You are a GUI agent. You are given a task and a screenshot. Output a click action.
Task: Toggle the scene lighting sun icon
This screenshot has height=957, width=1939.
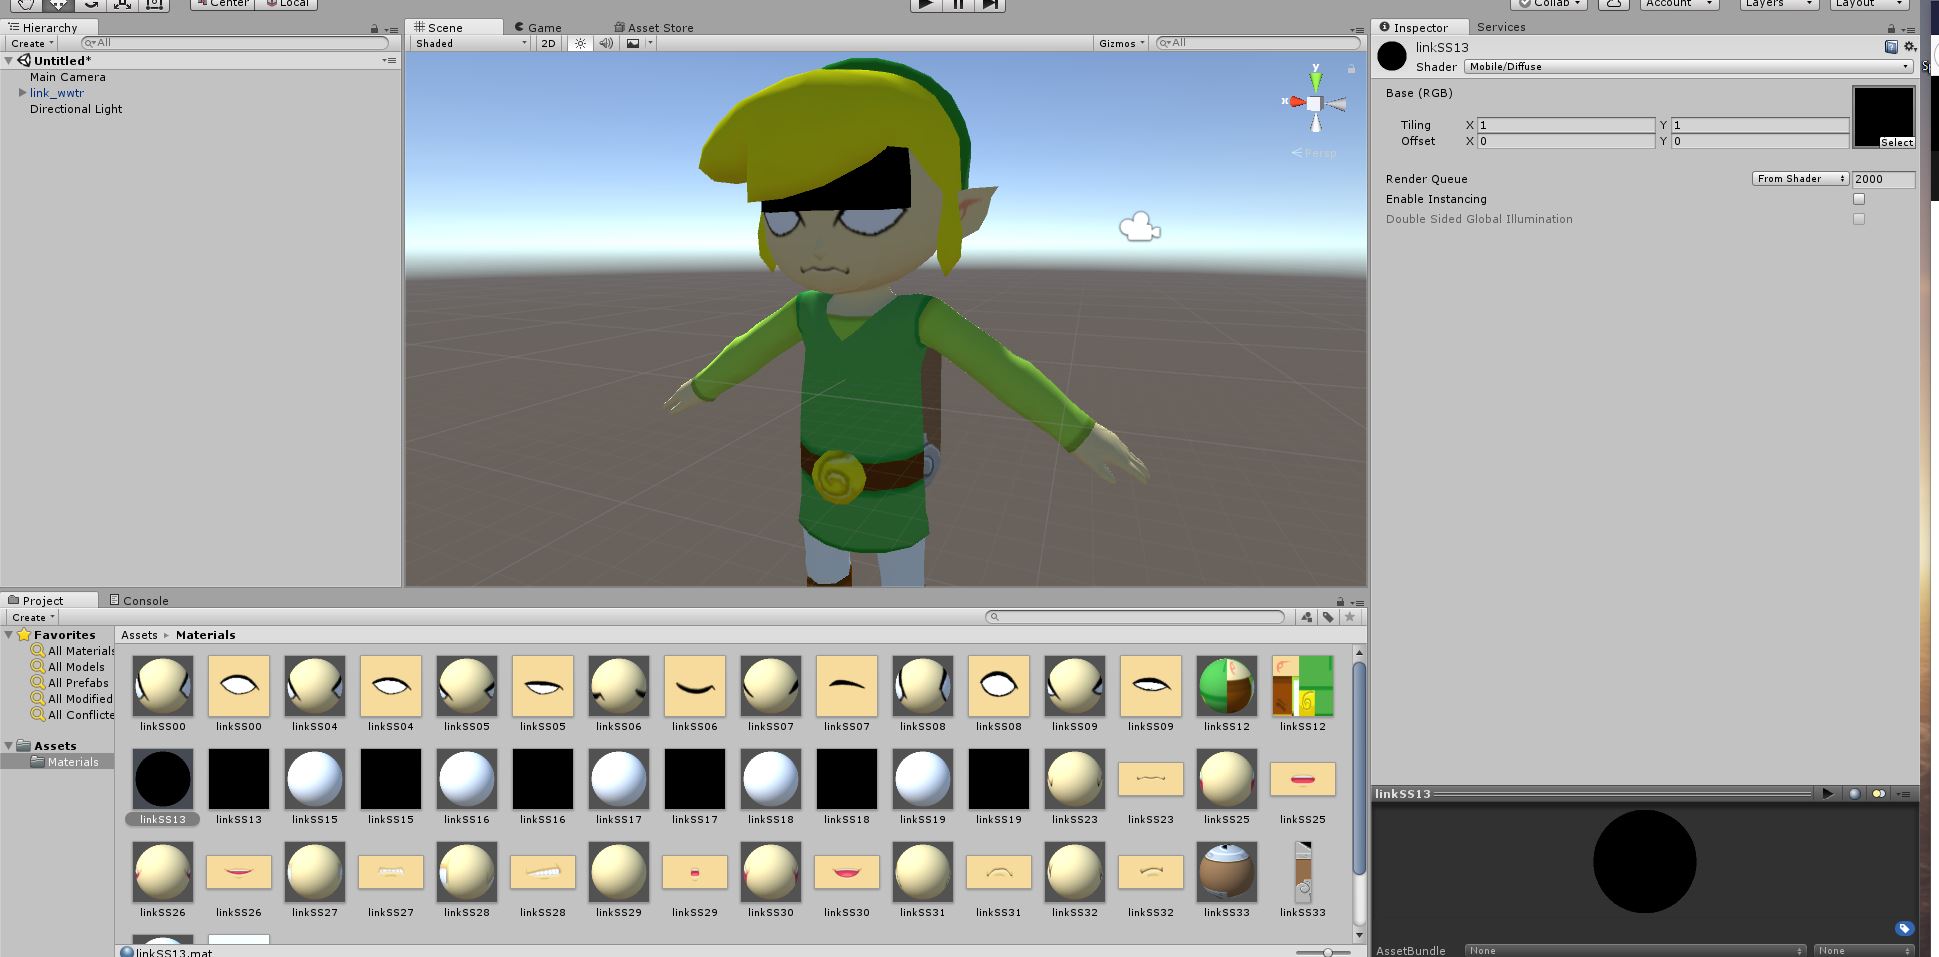coord(580,43)
